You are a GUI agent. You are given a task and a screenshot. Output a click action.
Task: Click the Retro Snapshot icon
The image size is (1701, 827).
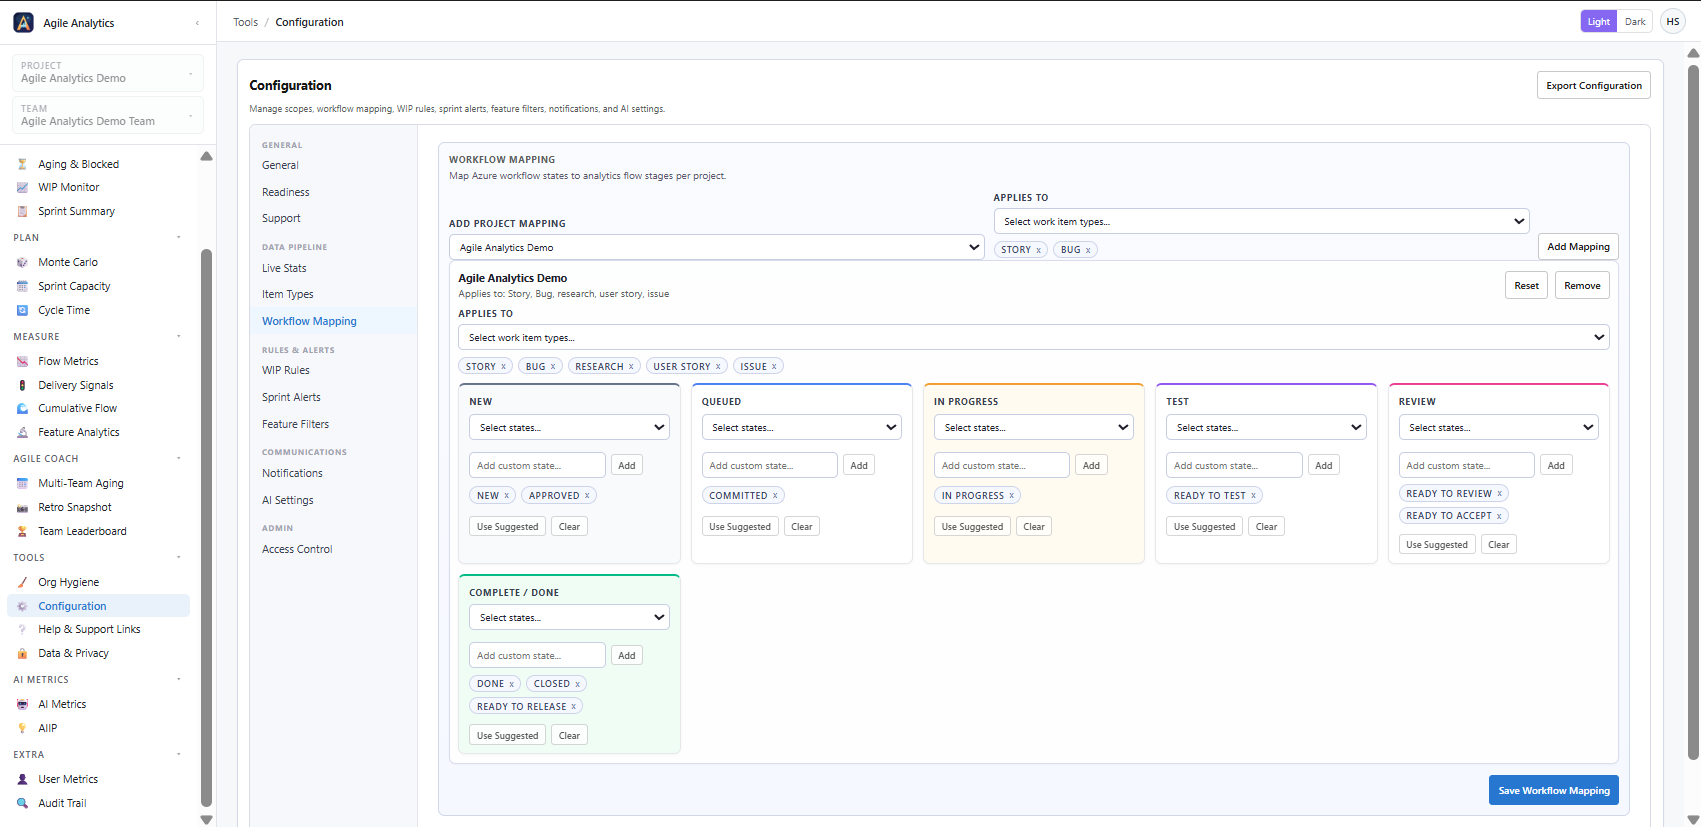[x=22, y=507]
